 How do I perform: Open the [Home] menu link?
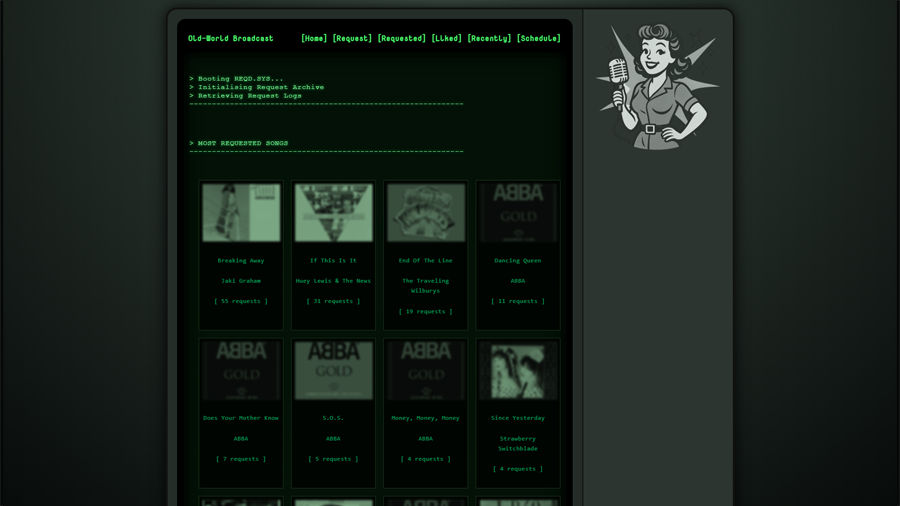pyautogui.click(x=314, y=38)
